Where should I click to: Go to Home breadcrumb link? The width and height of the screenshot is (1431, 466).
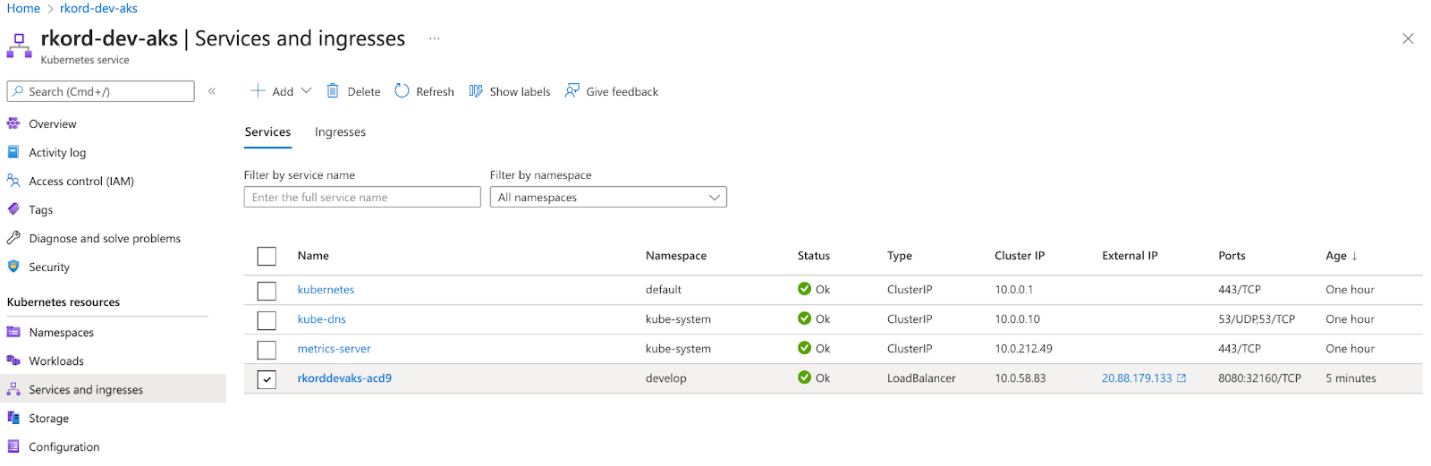pyautogui.click(x=24, y=8)
